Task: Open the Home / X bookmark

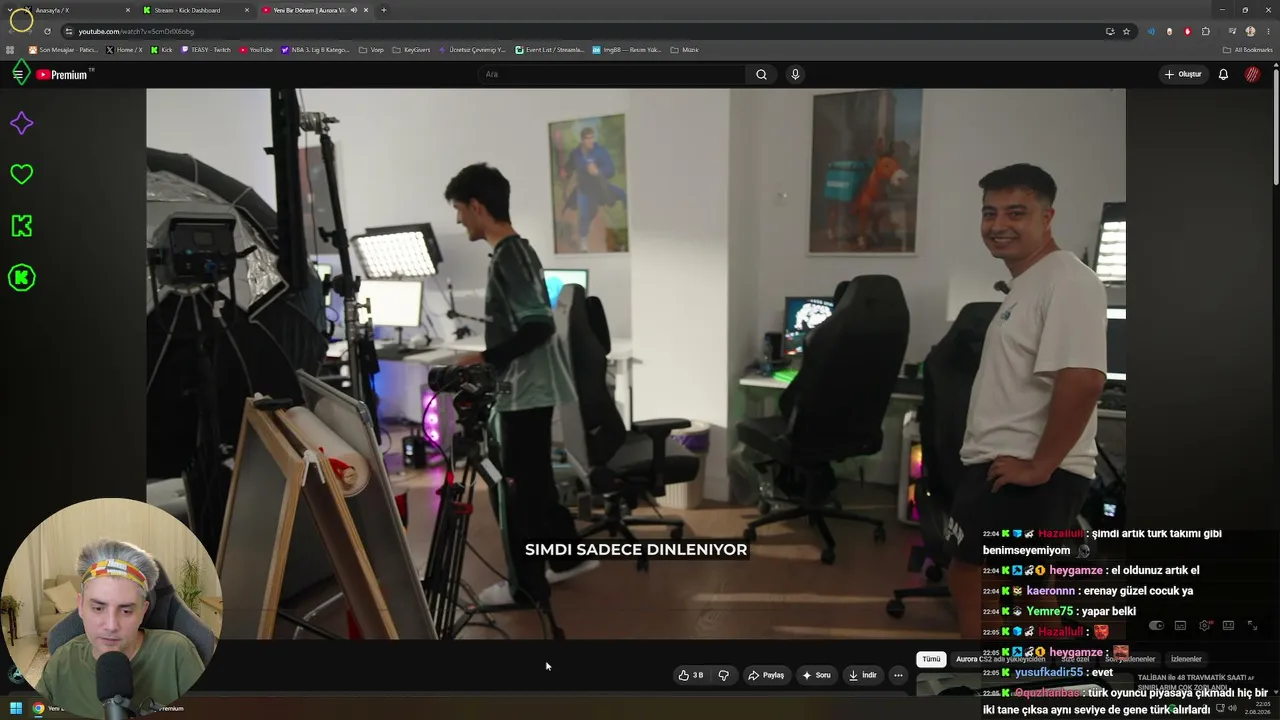Action: (x=124, y=50)
